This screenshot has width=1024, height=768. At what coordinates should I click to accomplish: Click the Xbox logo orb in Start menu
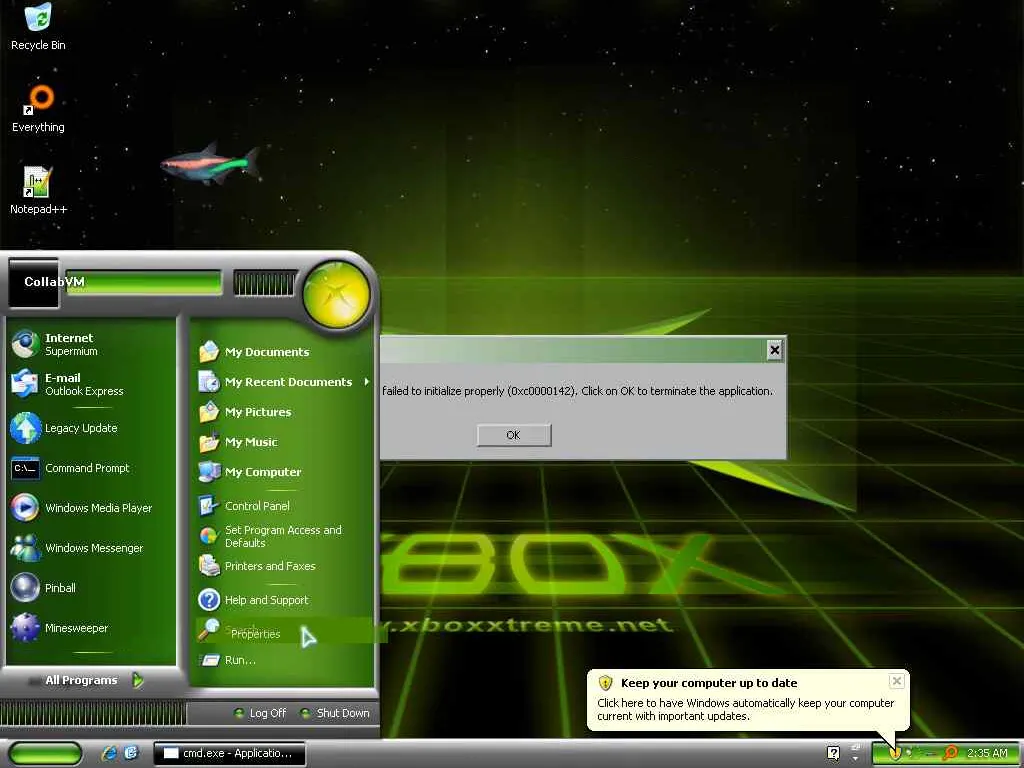tap(336, 295)
